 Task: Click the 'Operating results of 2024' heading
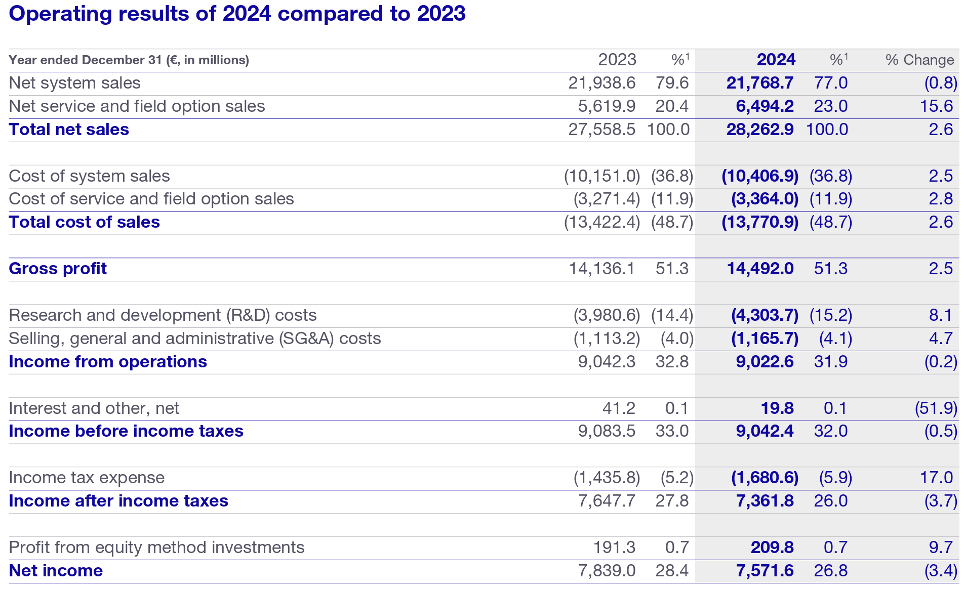(x=237, y=15)
